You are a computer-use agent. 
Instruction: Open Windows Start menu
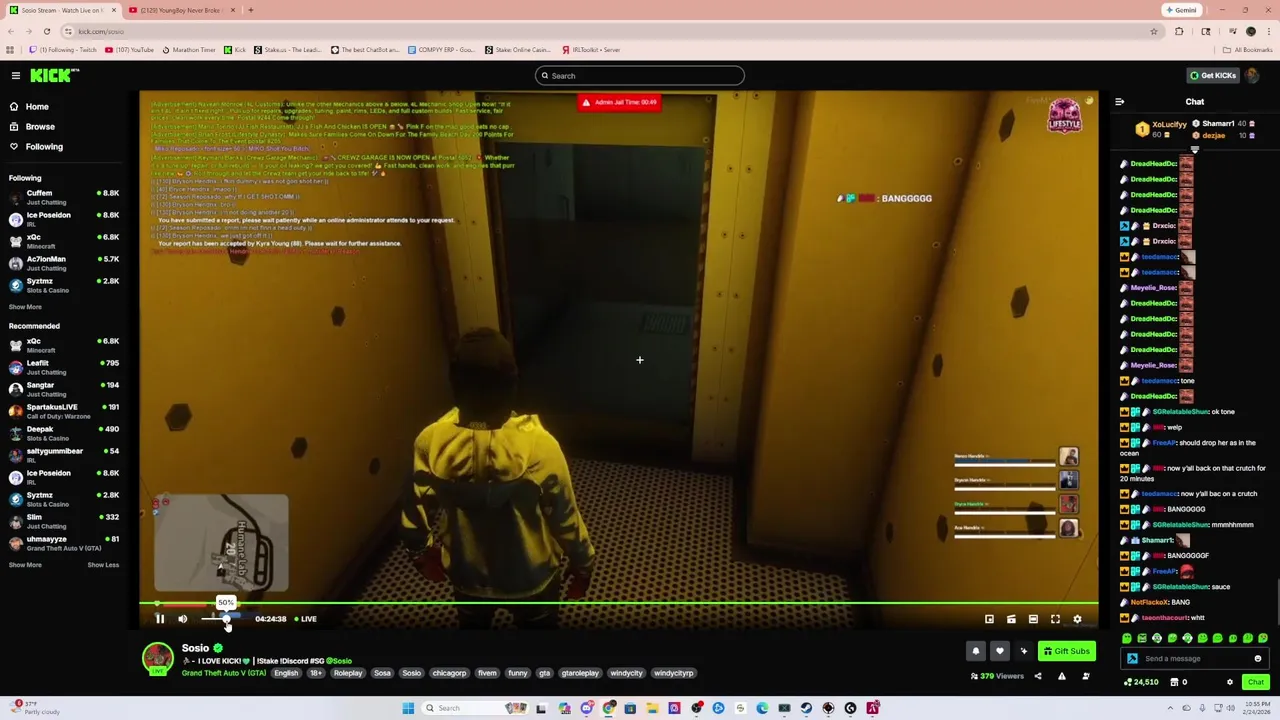(x=408, y=708)
